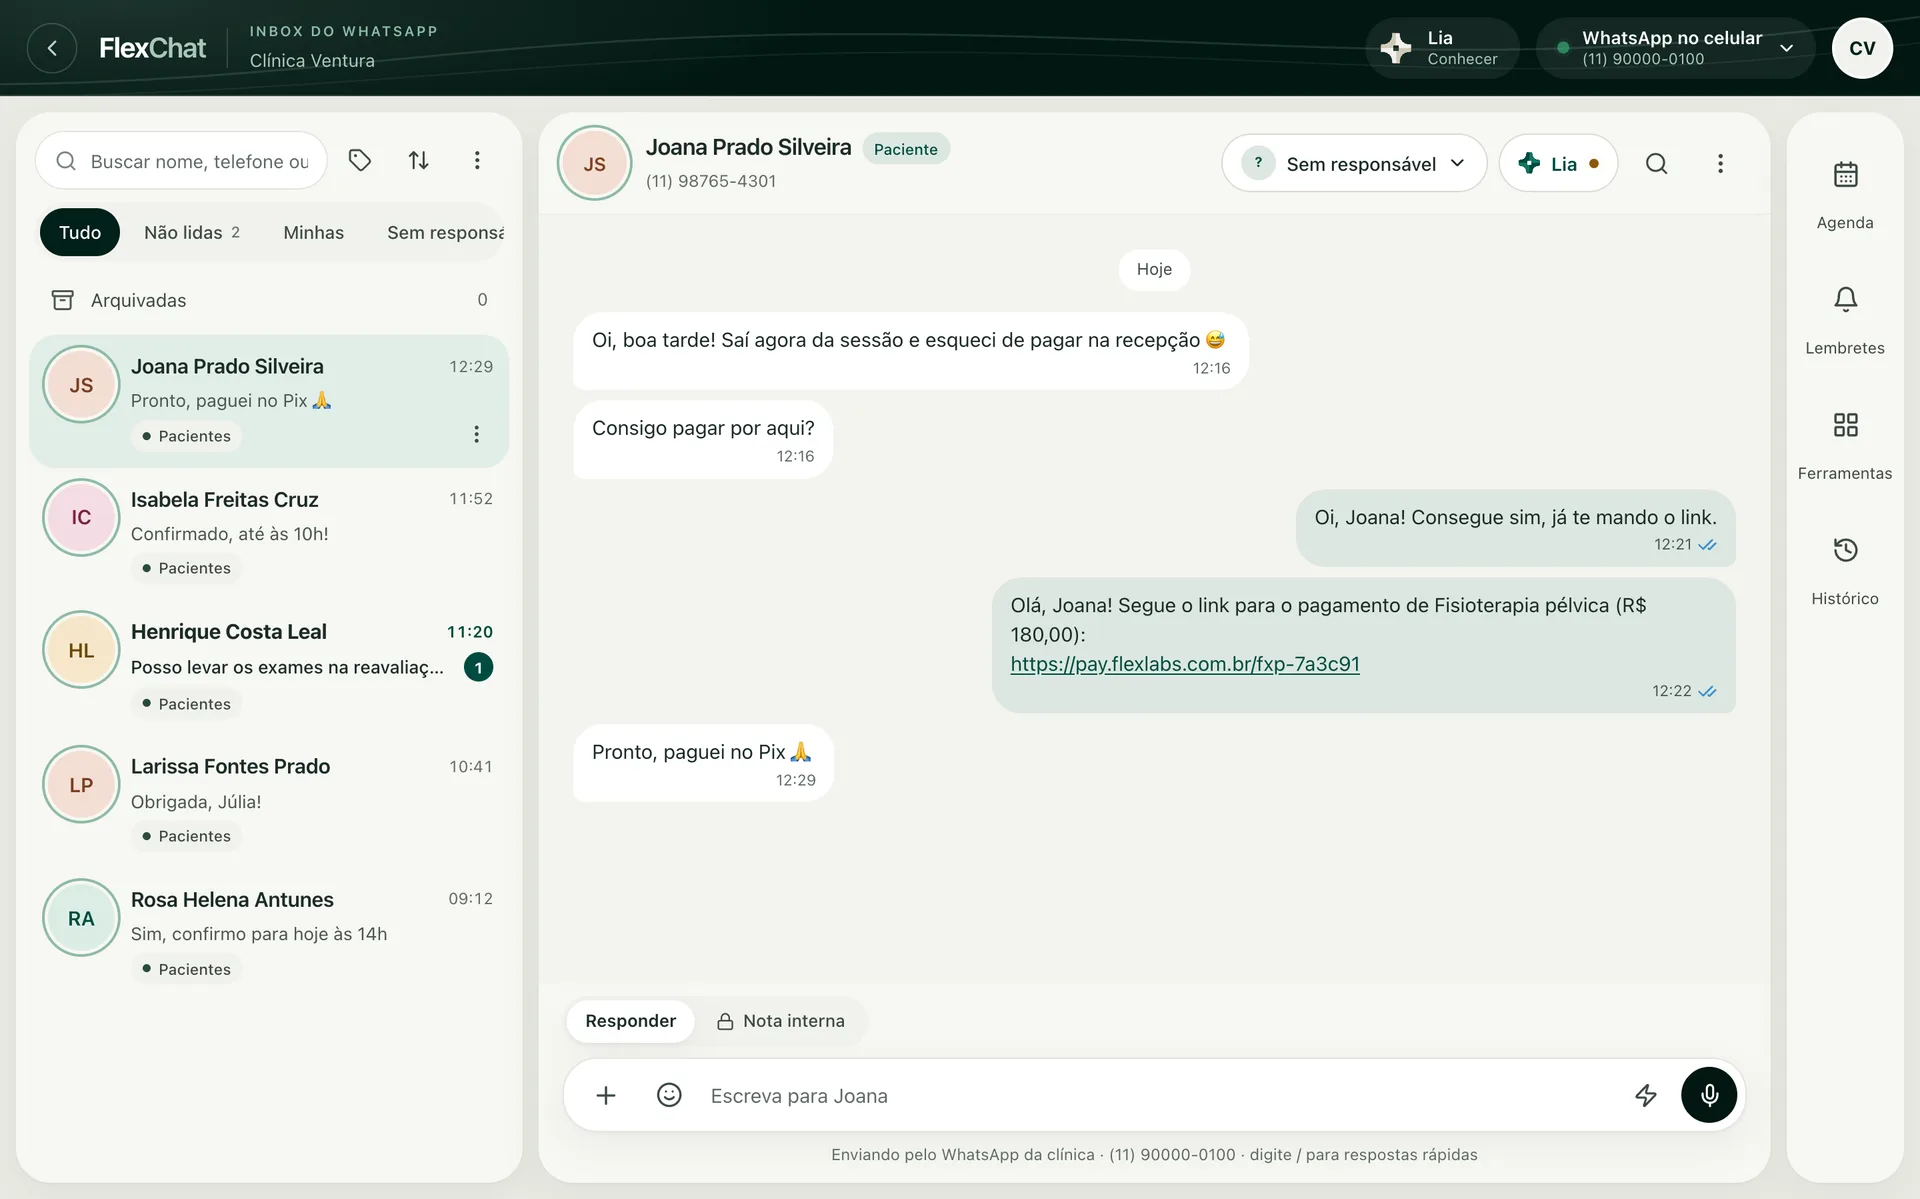
Task: Open Rosa Helena Antunes conversation
Action: 269,932
